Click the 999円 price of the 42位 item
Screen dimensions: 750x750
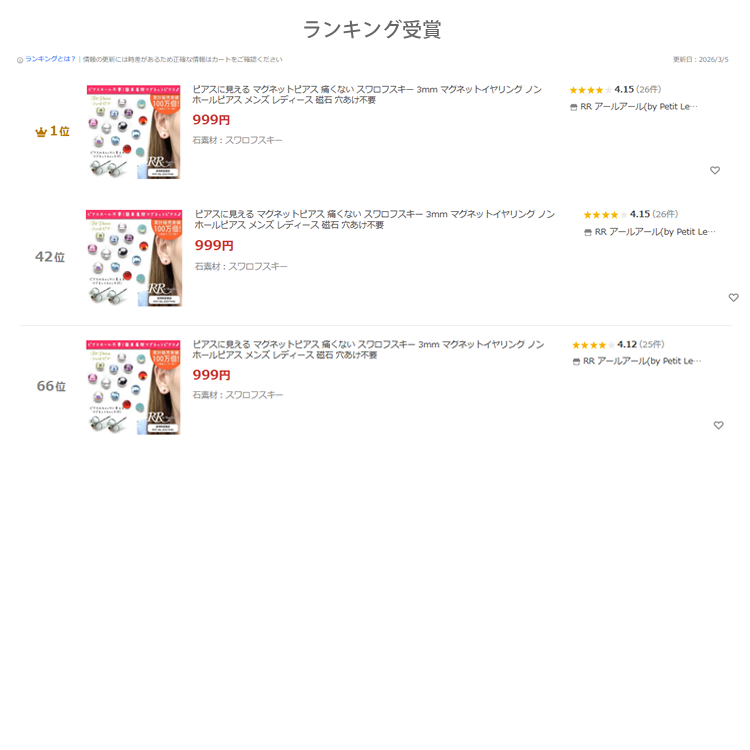tap(214, 245)
